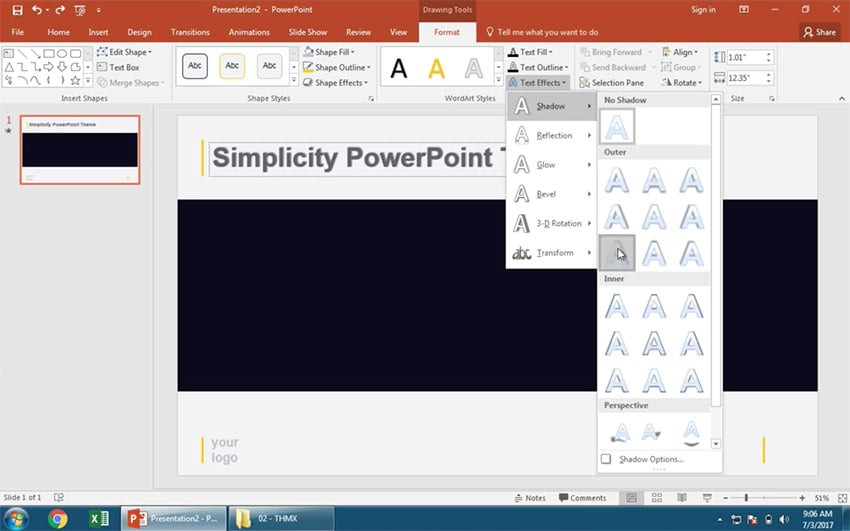850x531 pixels.
Task: Click the Save icon in title bar
Action: (17, 9)
